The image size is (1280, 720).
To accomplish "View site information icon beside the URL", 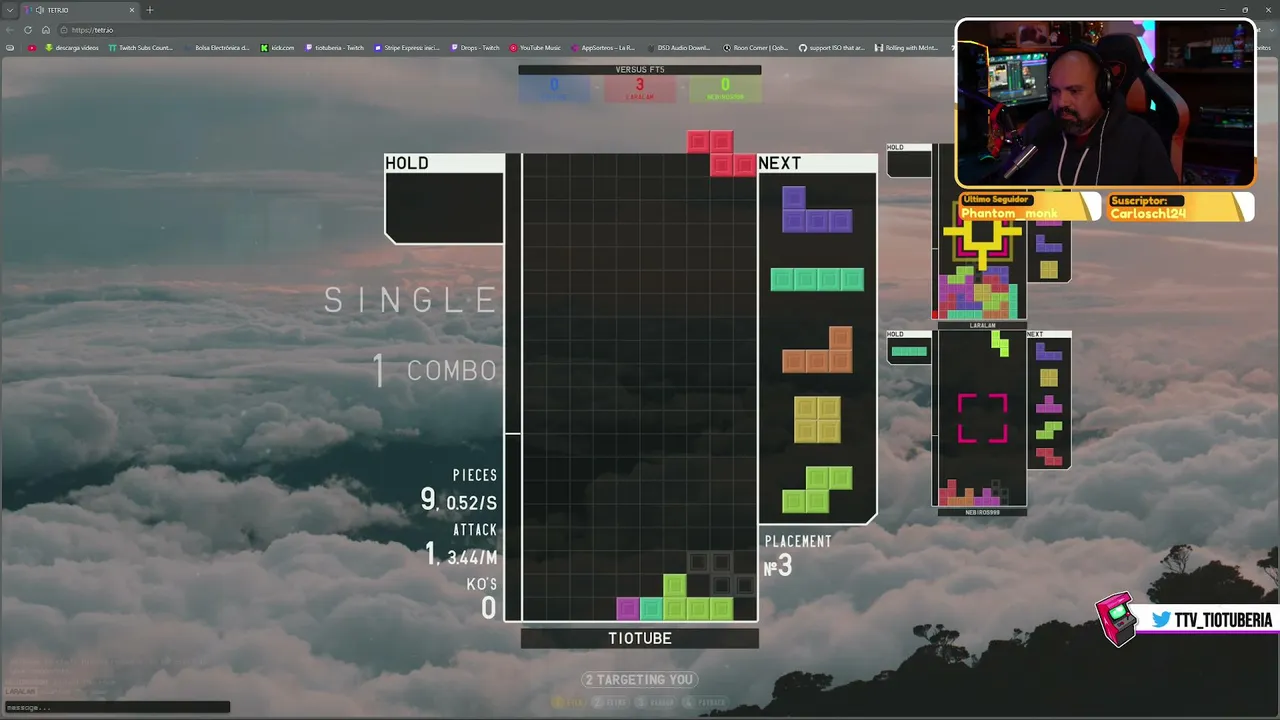I will pyautogui.click(x=66, y=30).
